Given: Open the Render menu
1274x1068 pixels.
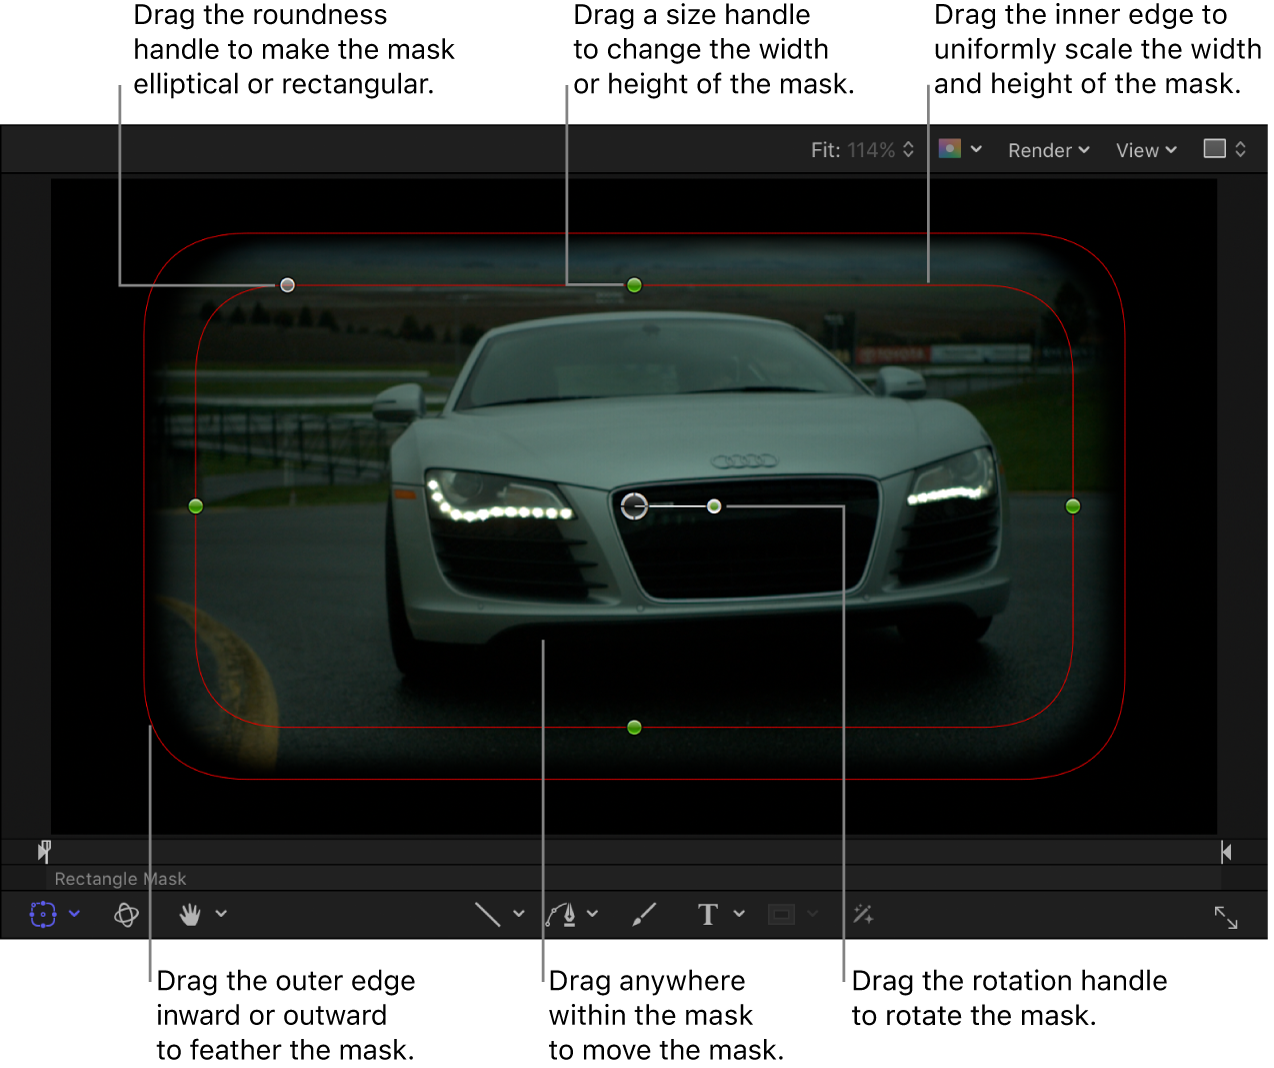Looking at the screenshot, I should (x=1047, y=150).
